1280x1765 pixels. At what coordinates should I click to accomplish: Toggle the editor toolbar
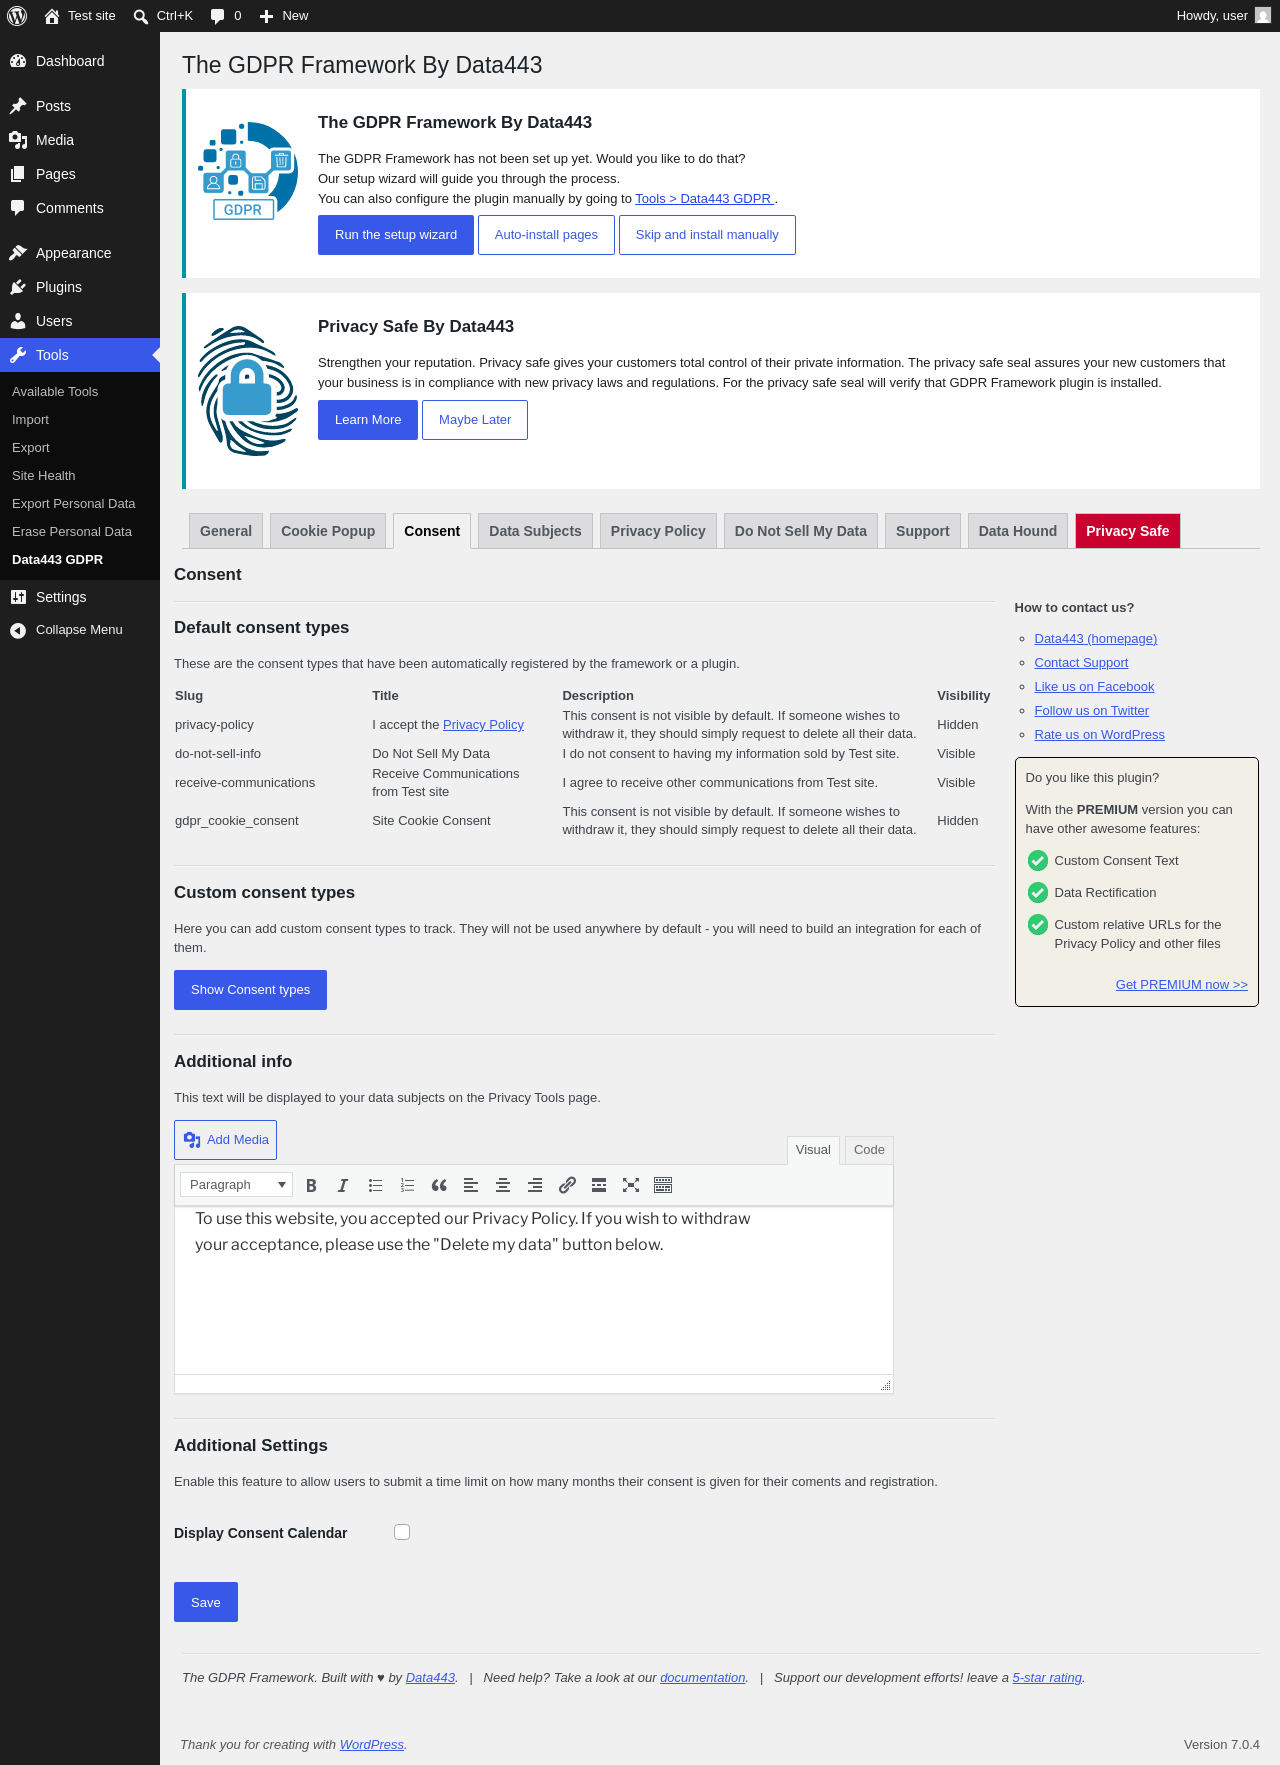click(x=663, y=1185)
